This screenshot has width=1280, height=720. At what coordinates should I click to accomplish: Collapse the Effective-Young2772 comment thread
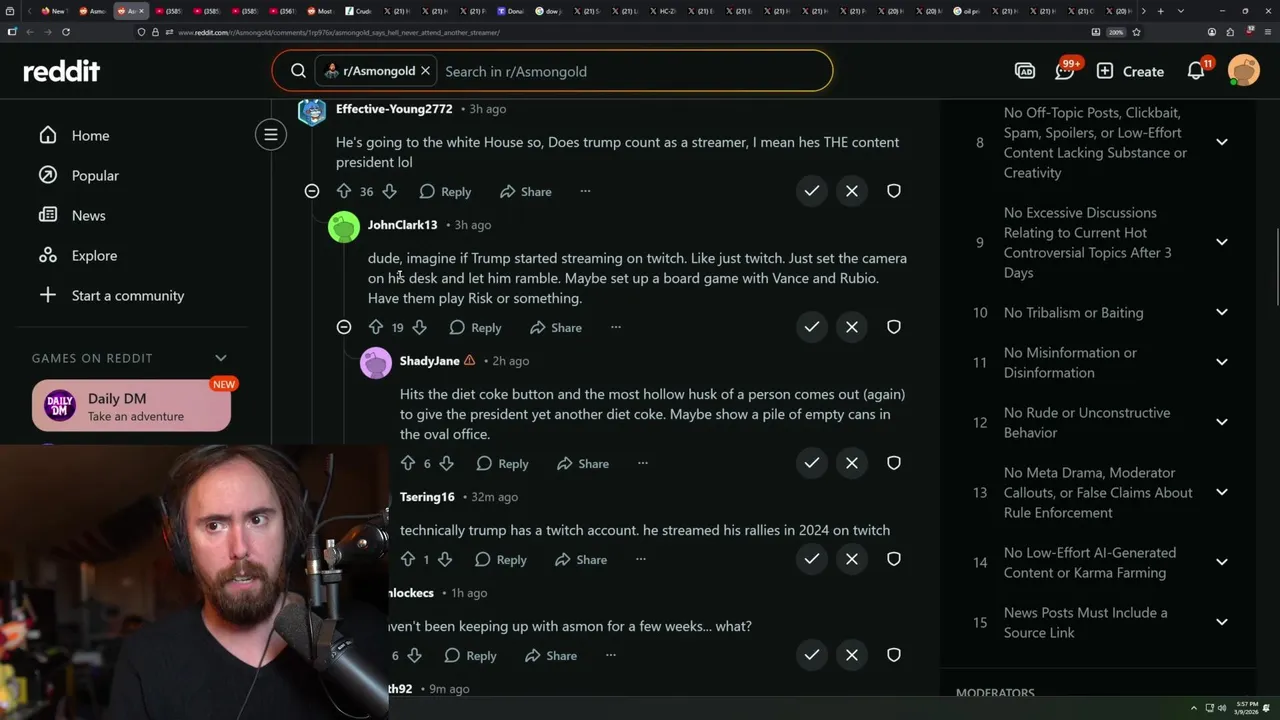[x=312, y=191]
